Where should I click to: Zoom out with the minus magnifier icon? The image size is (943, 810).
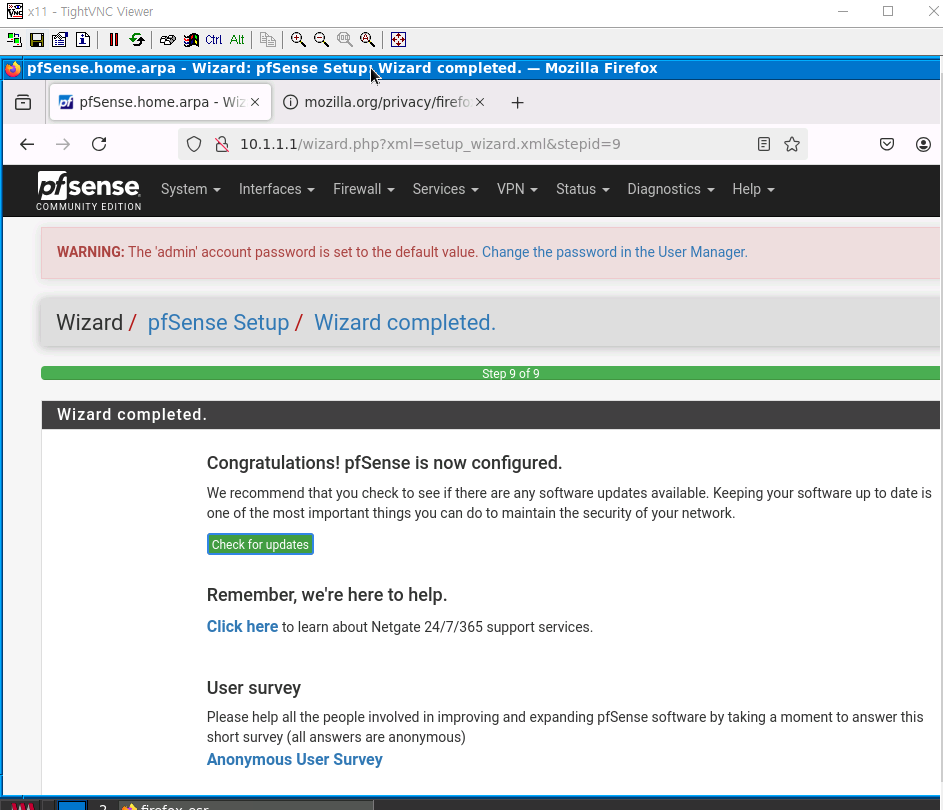321,40
